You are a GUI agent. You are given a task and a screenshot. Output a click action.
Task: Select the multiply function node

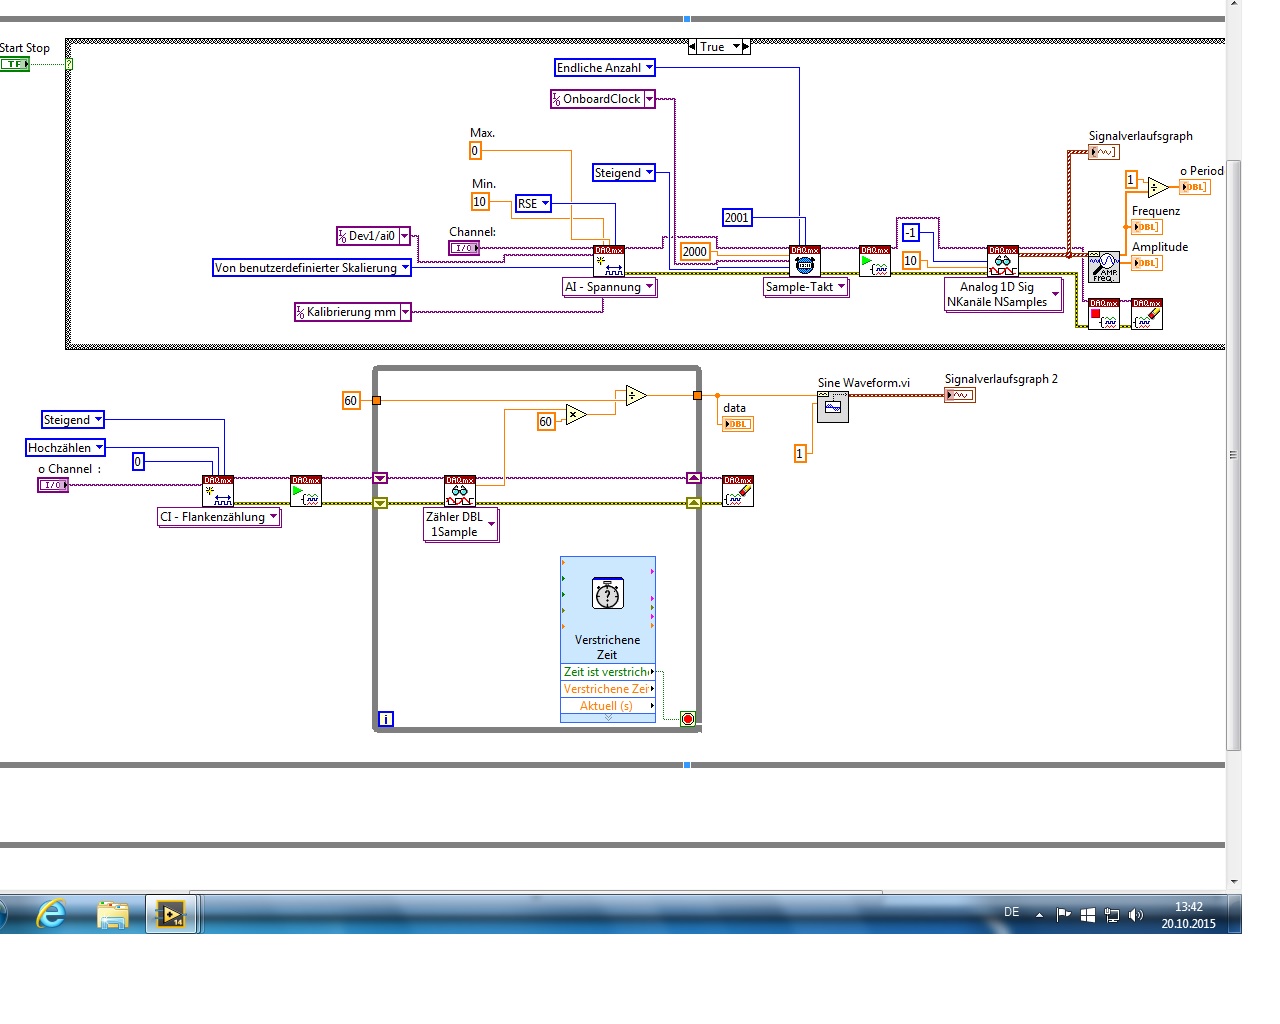pos(576,413)
